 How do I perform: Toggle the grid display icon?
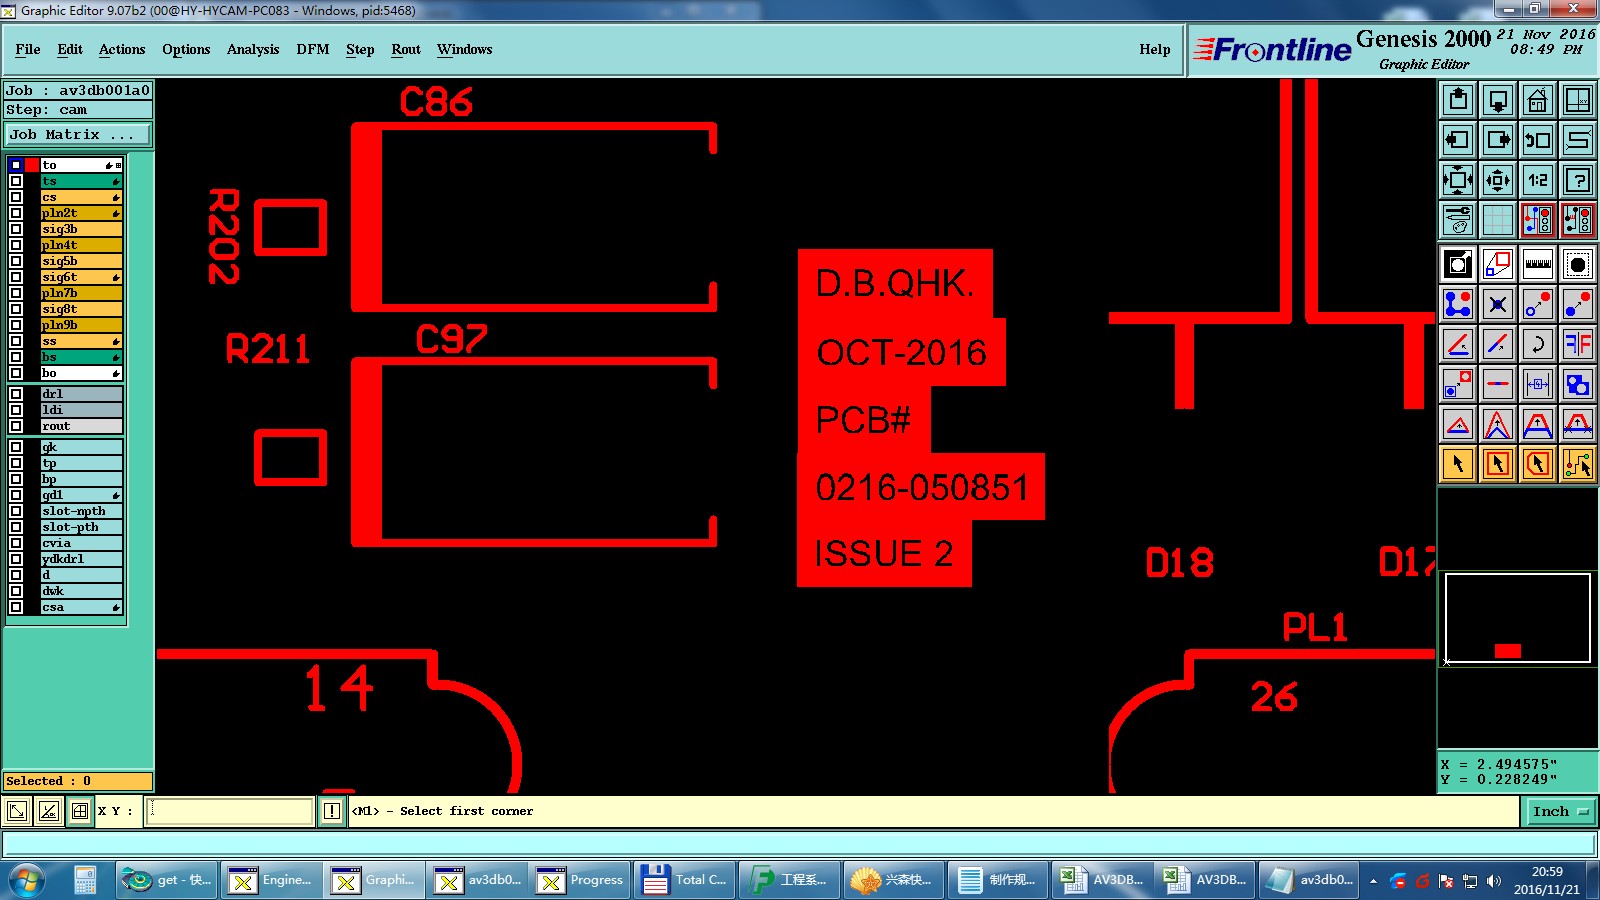1498,220
